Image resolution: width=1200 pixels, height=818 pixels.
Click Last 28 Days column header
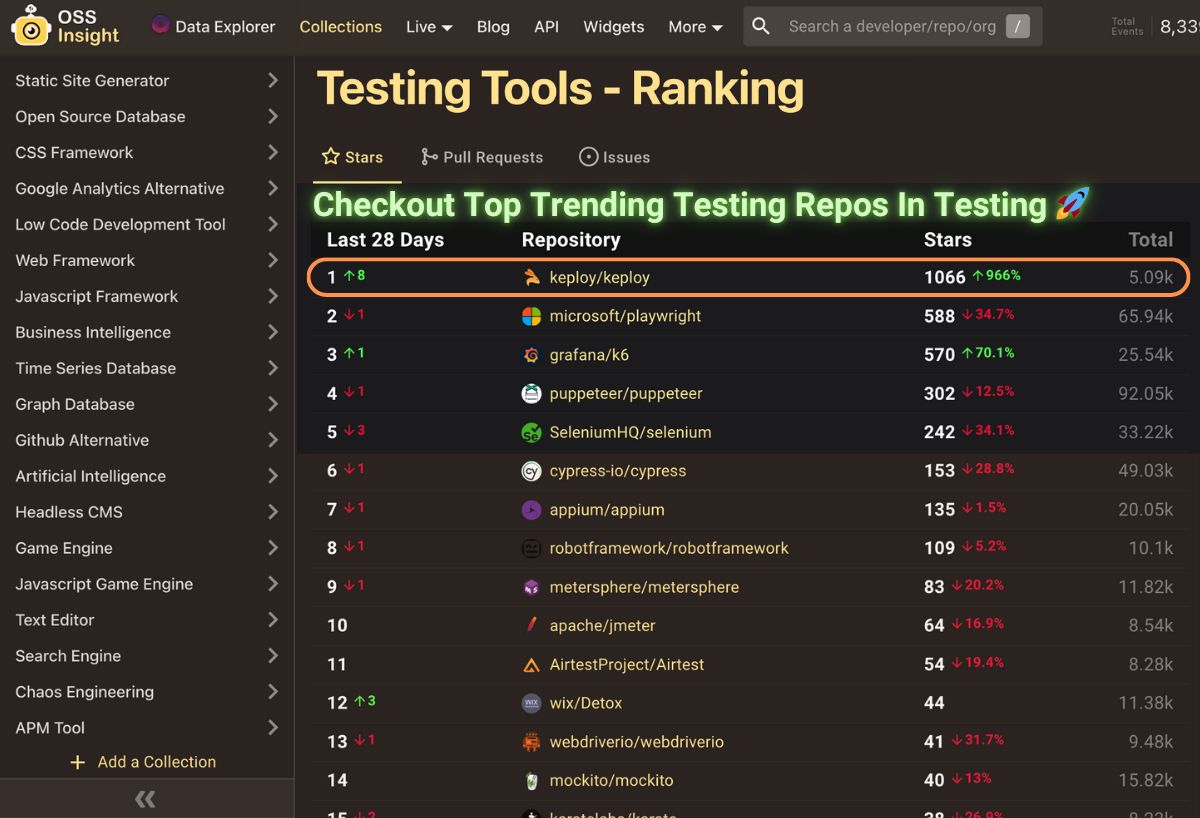coord(385,240)
